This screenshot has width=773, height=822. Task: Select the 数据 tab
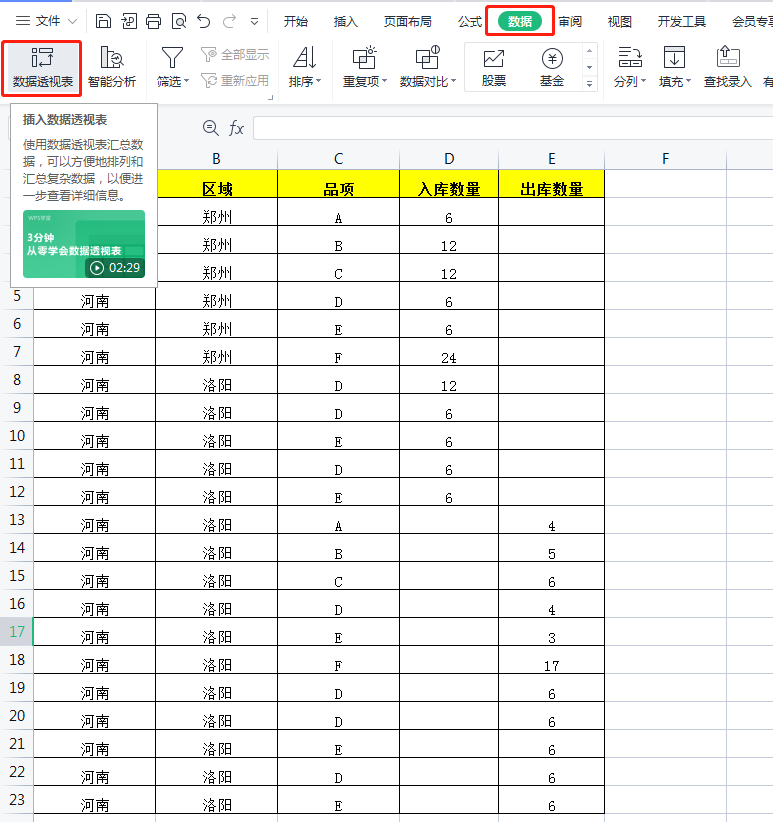[x=519, y=21]
